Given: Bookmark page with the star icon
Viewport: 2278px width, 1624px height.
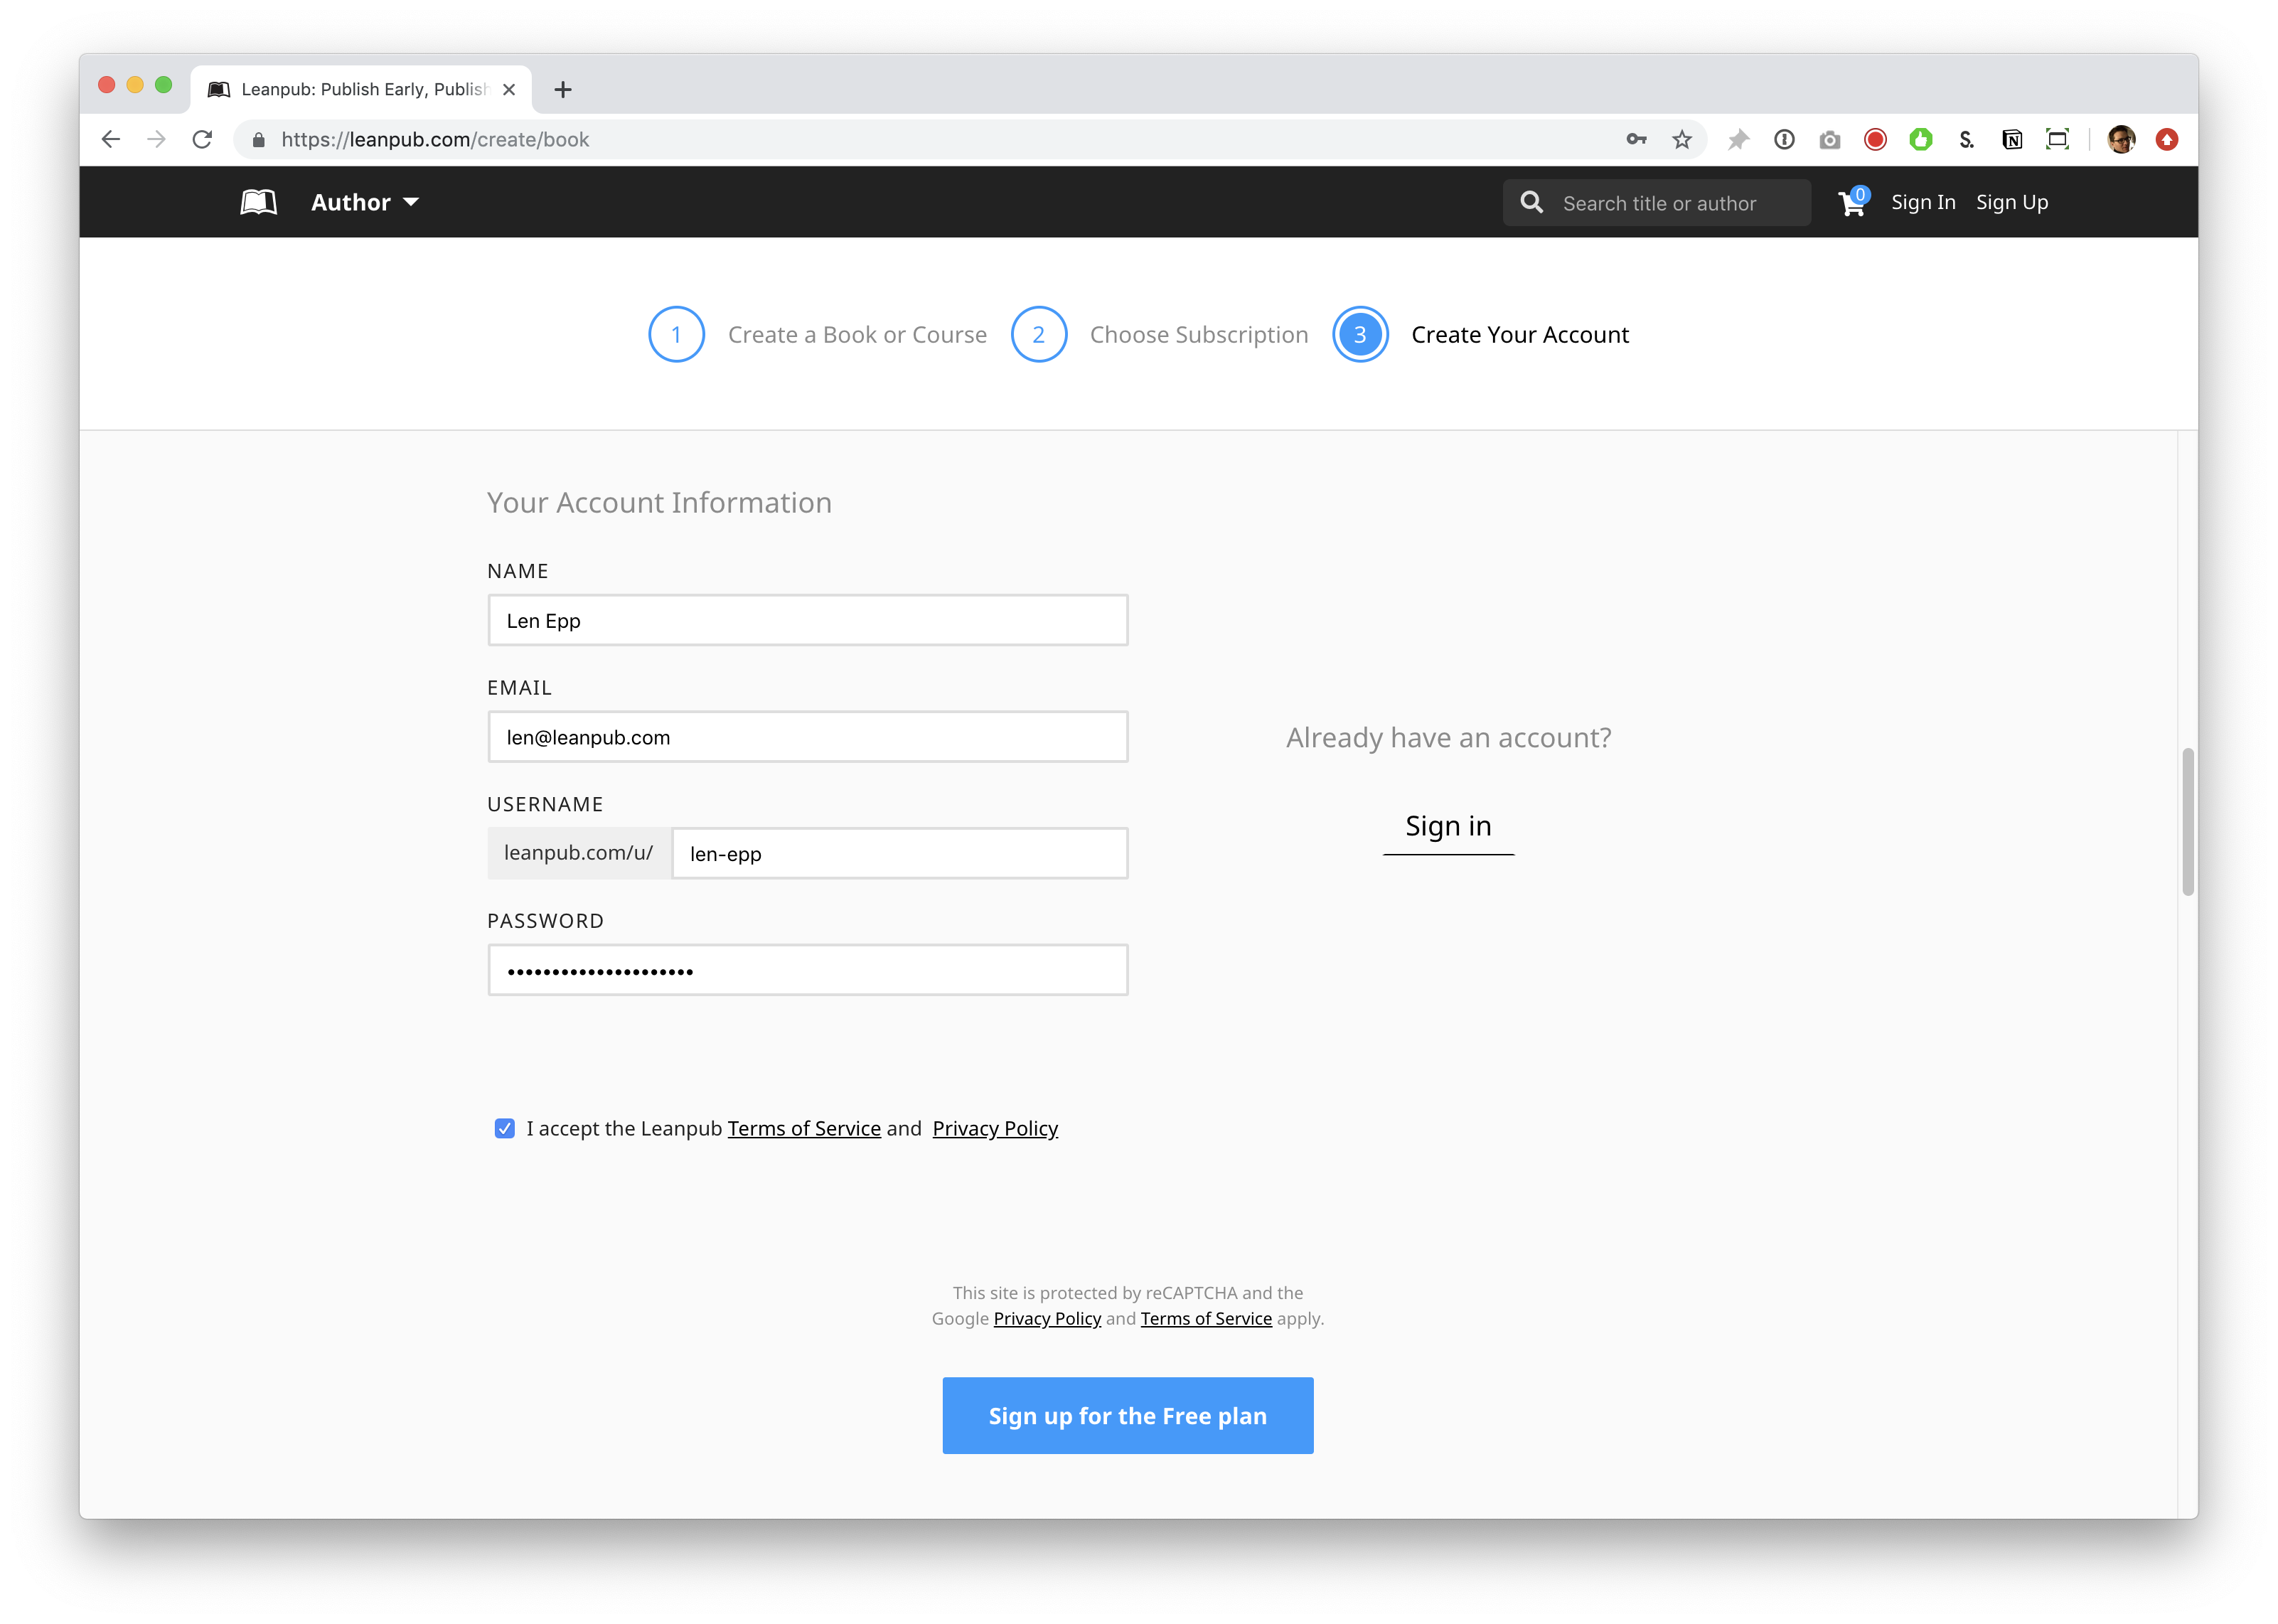Looking at the screenshot, I should point(1682,140).
